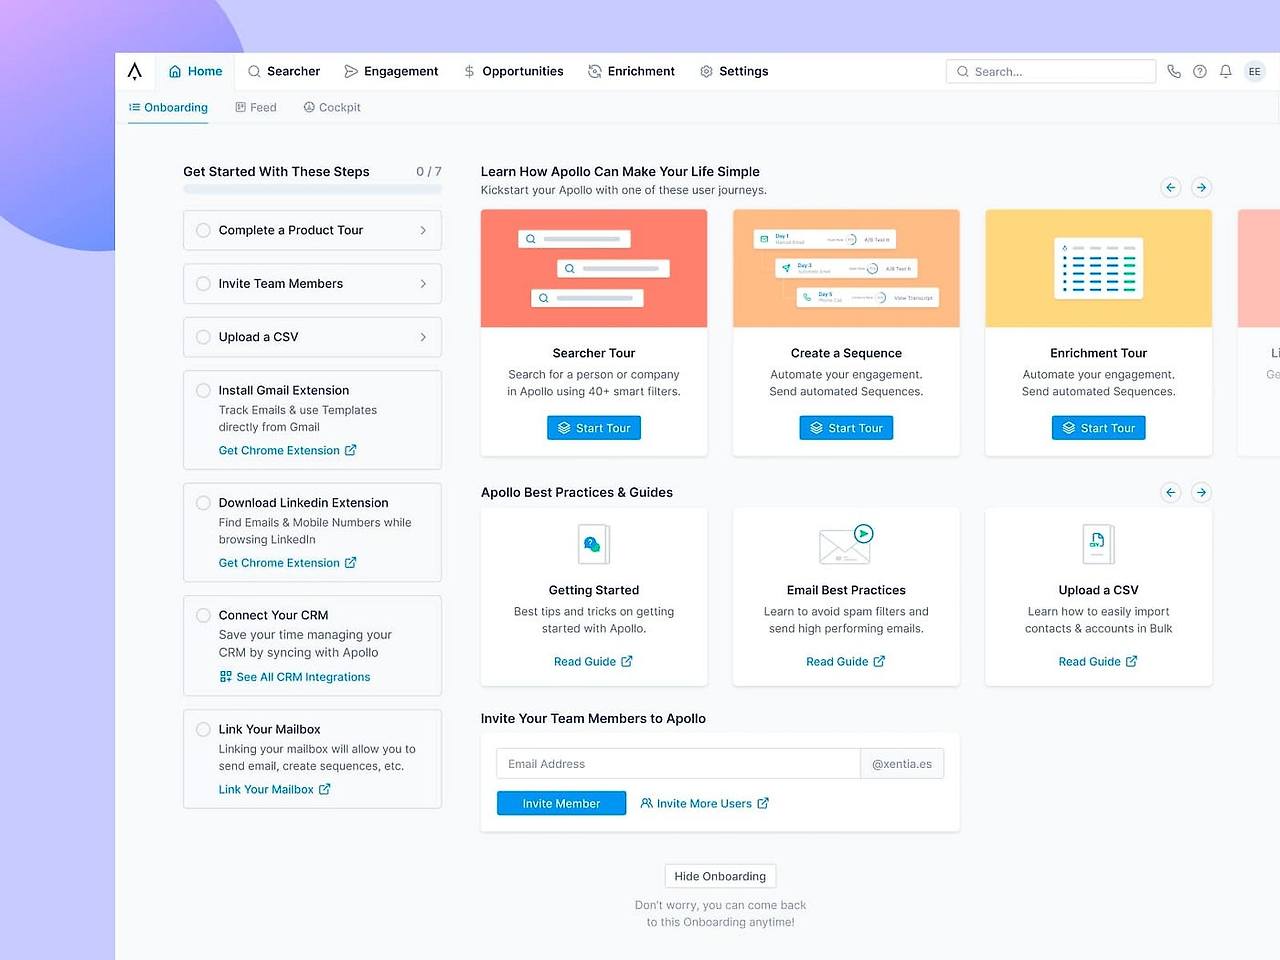Open the Invite More Users link

704,803
